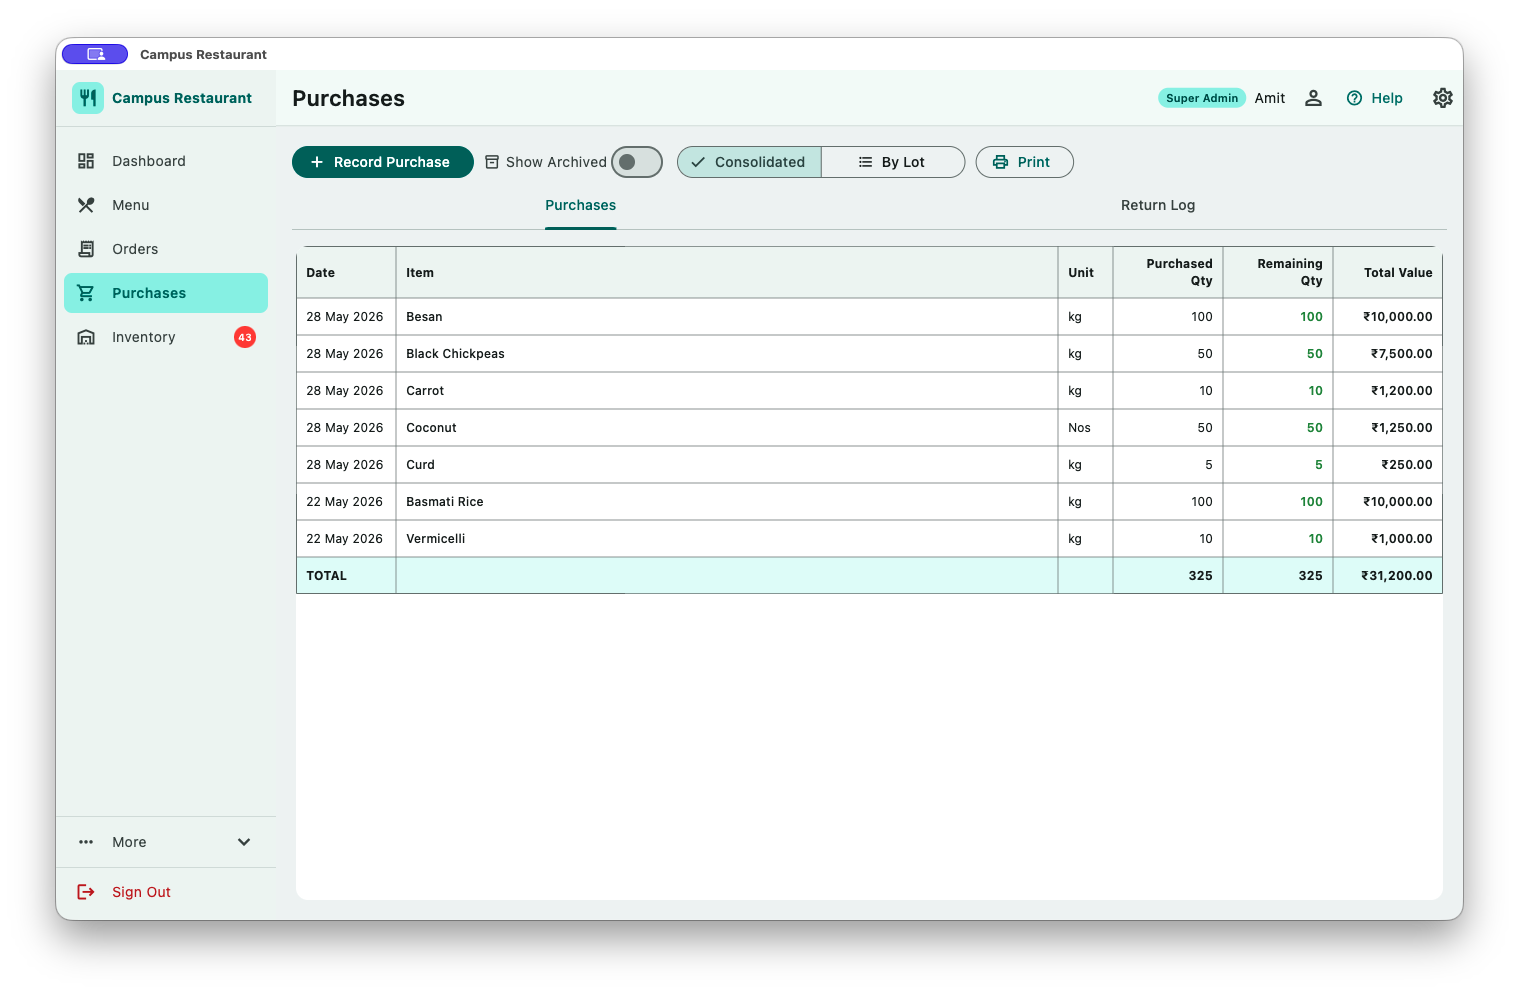Click the ₹7,500.00 total value
The height and width of the screenshot is (994, 1519).
[x=1401, y=354]
